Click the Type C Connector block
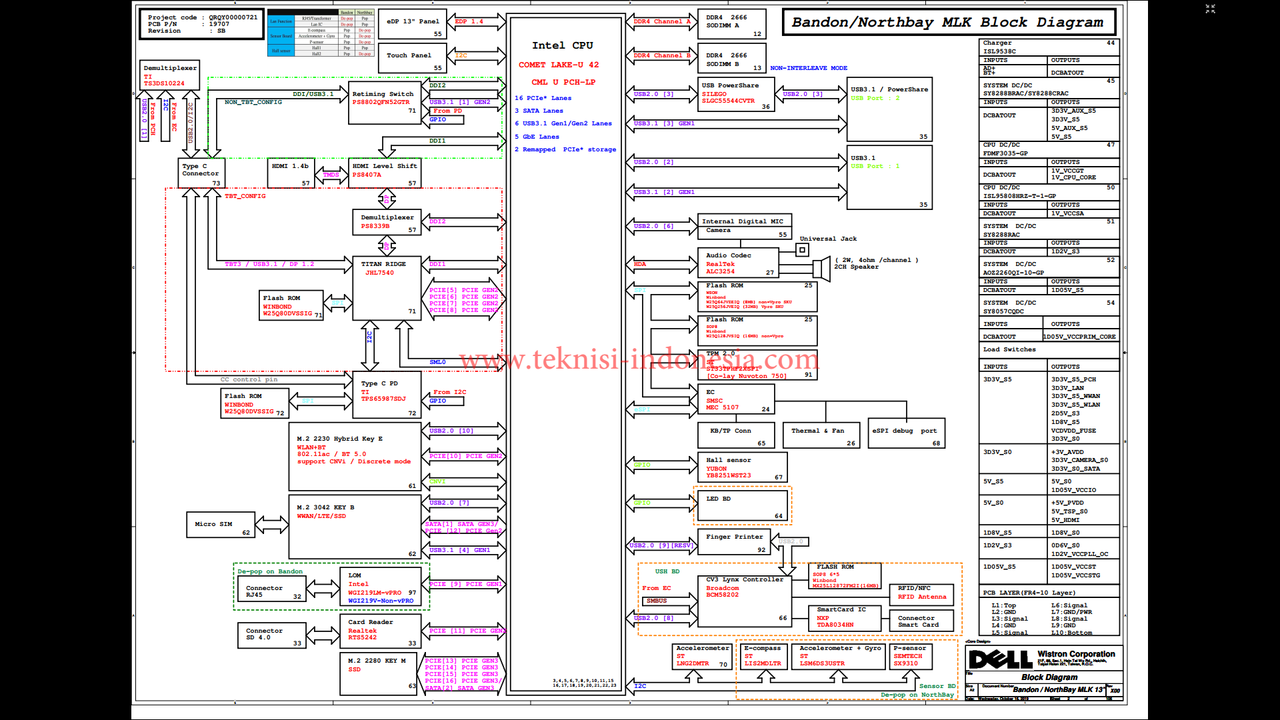Viewport: 1280px width, 720px height. click(201, 173)
